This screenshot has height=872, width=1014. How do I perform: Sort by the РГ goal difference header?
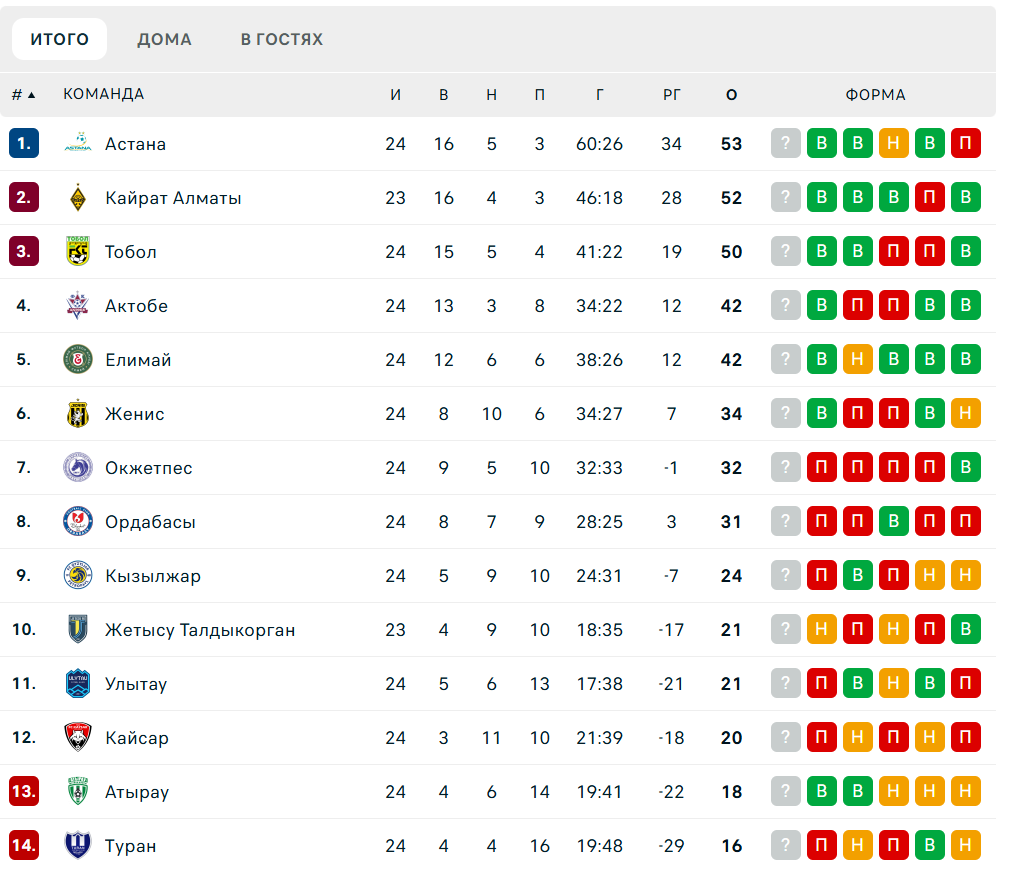(x=672, y=95)
